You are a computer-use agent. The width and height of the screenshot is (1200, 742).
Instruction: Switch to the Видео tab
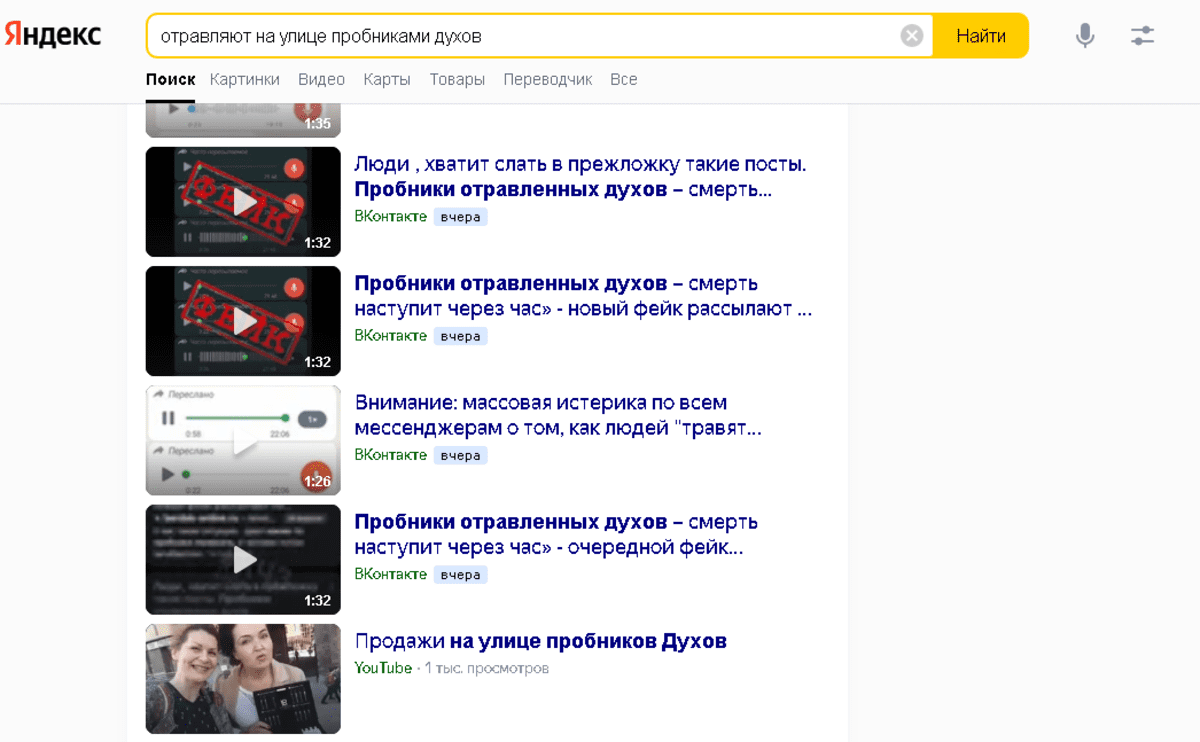(x=321, y=79)
